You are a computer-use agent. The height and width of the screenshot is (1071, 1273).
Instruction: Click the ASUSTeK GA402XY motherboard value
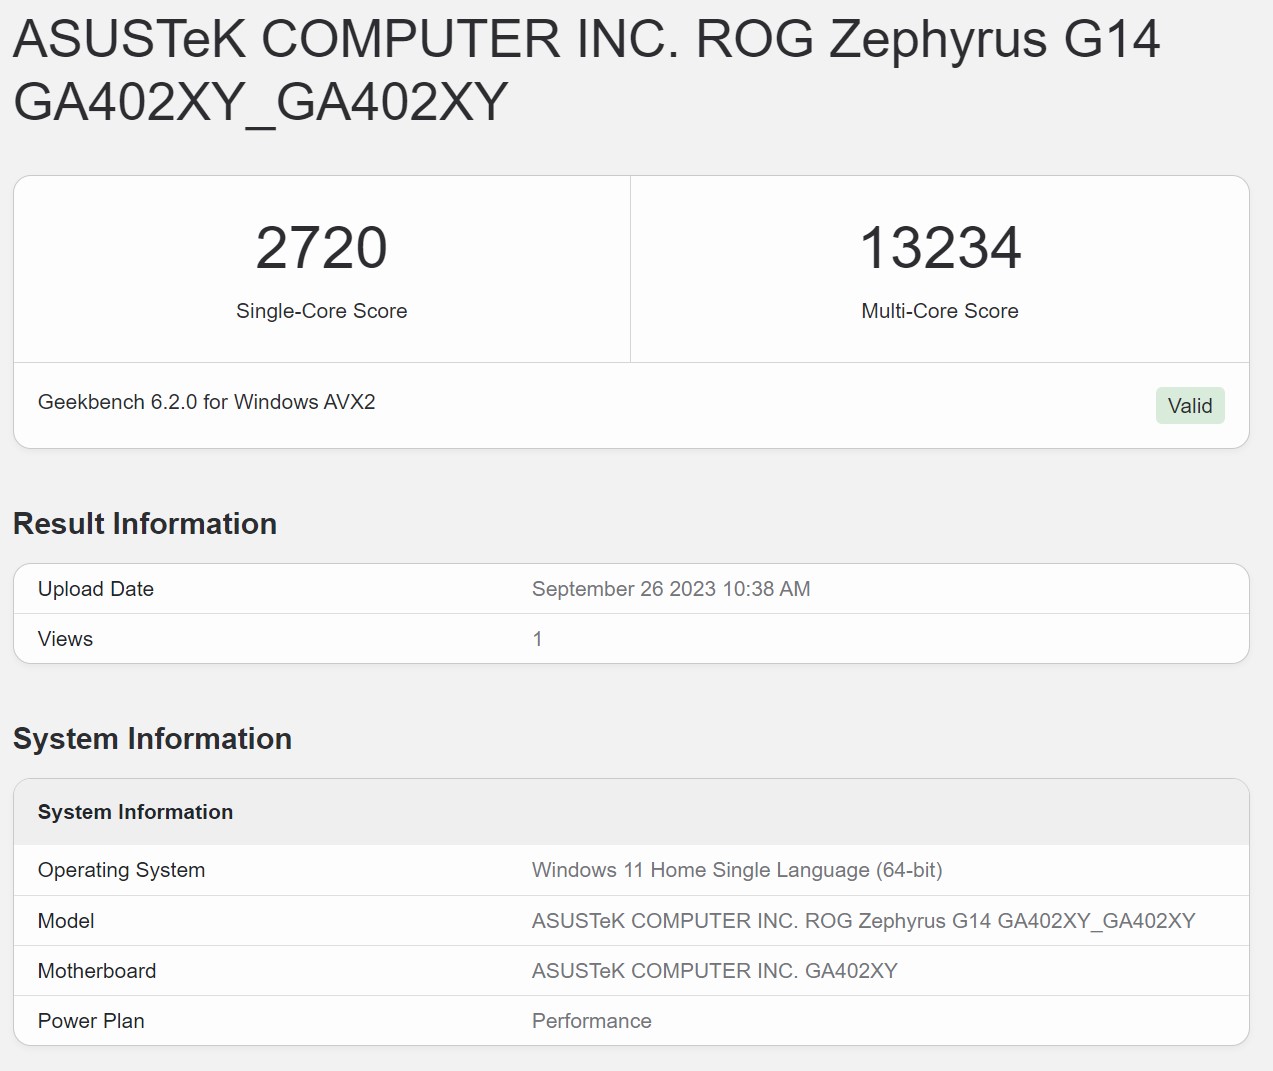(714, 971)
